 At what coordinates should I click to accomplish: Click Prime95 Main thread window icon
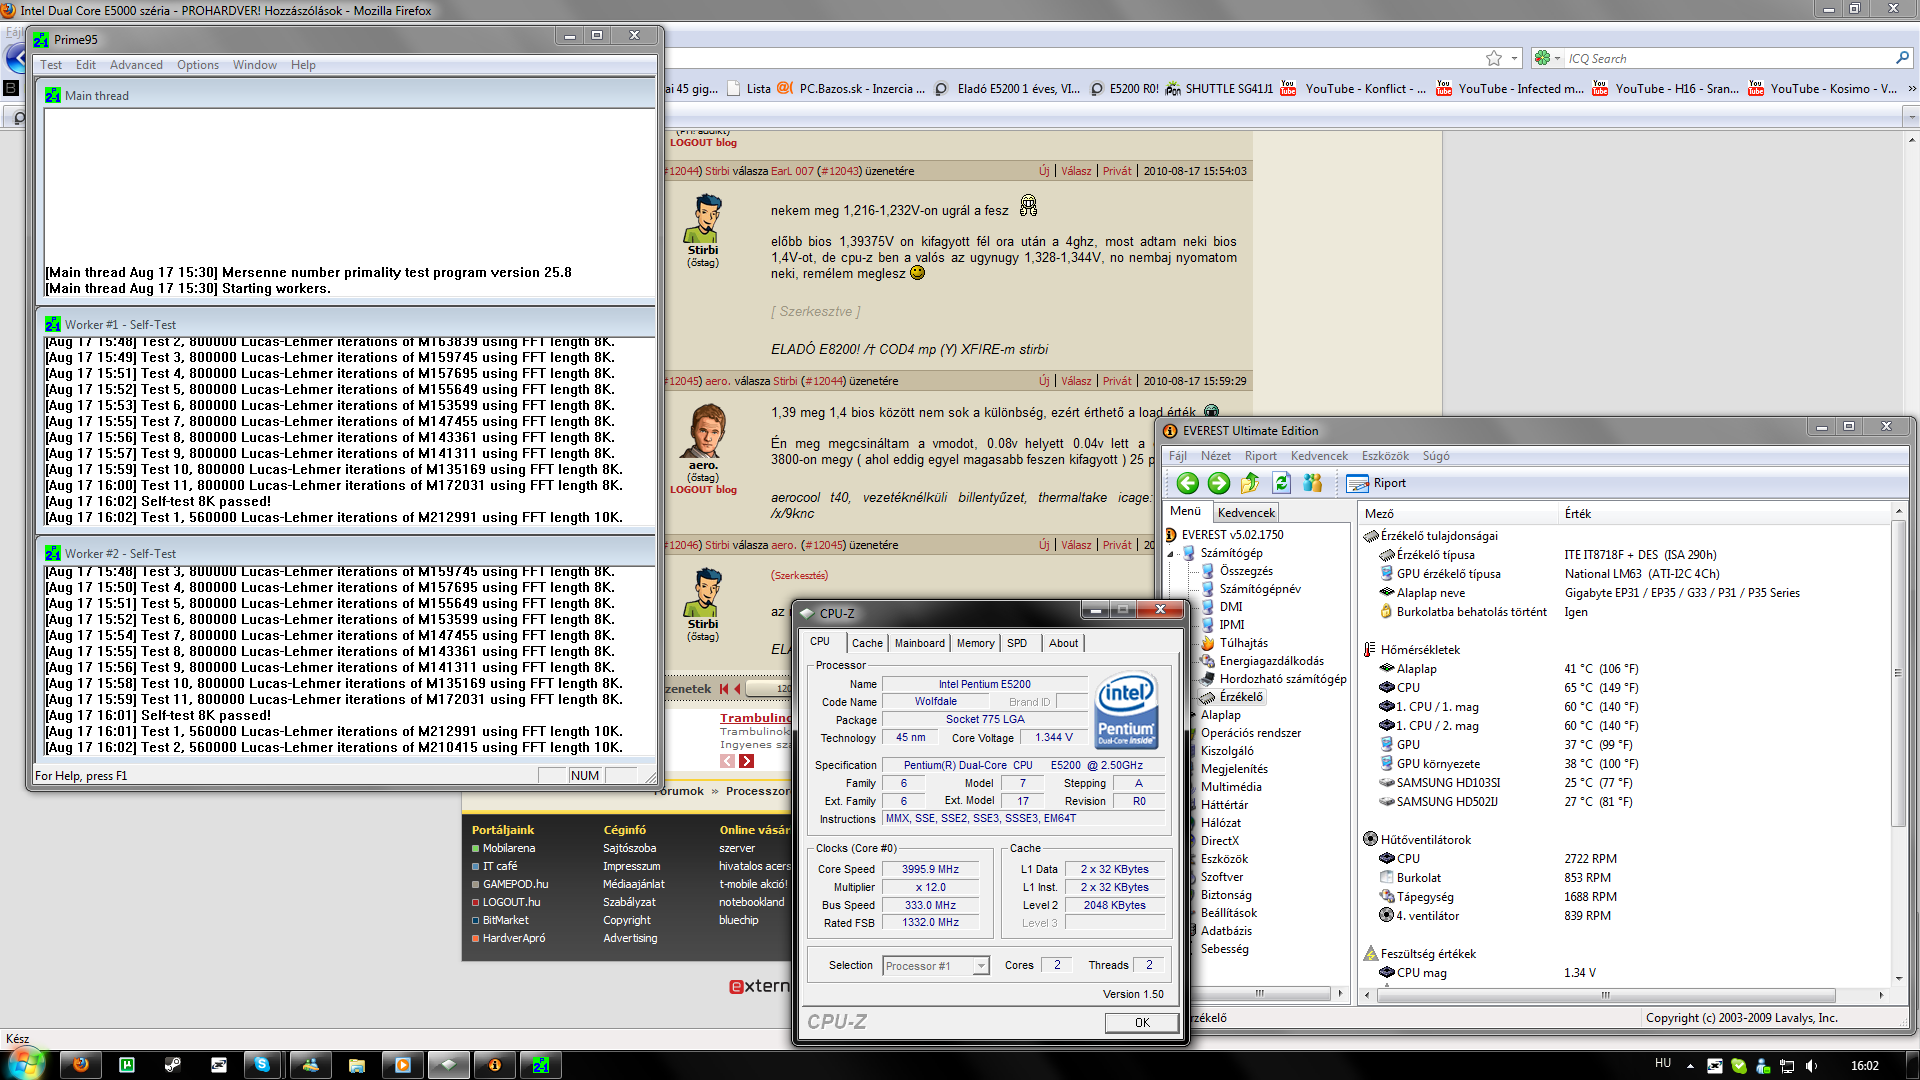click(x=53, y=96)
